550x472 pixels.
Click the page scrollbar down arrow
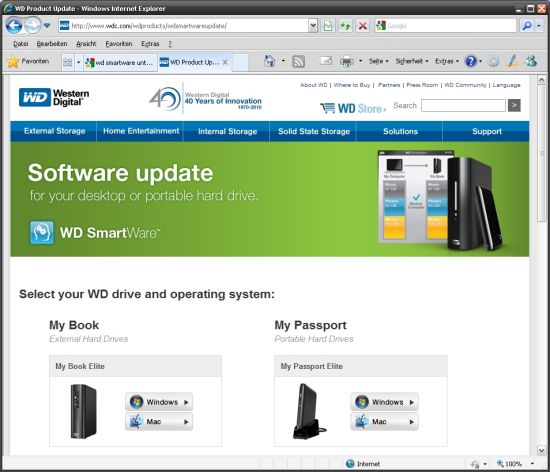541,450
